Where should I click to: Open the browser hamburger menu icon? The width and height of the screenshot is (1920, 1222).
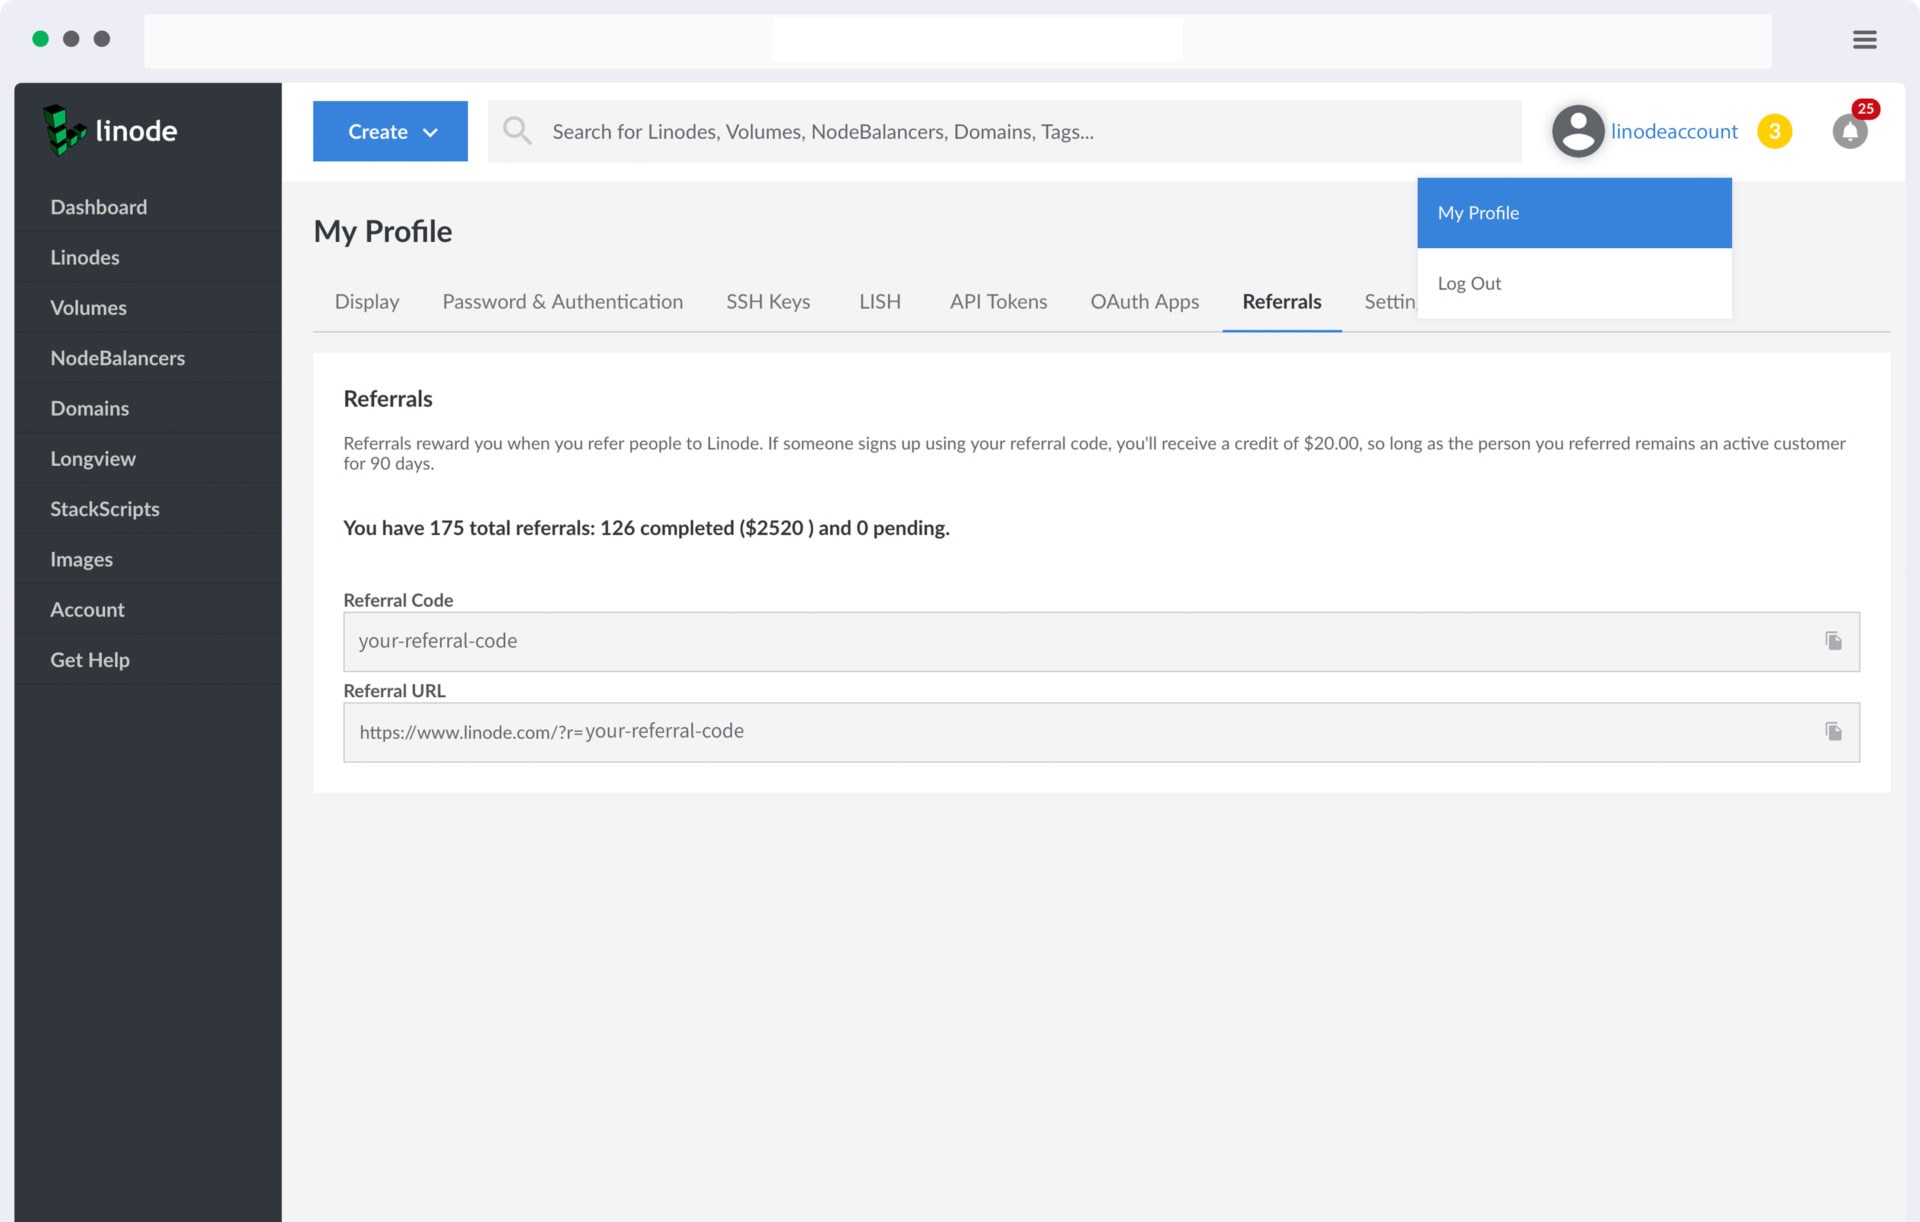(x=1864, y=40)
